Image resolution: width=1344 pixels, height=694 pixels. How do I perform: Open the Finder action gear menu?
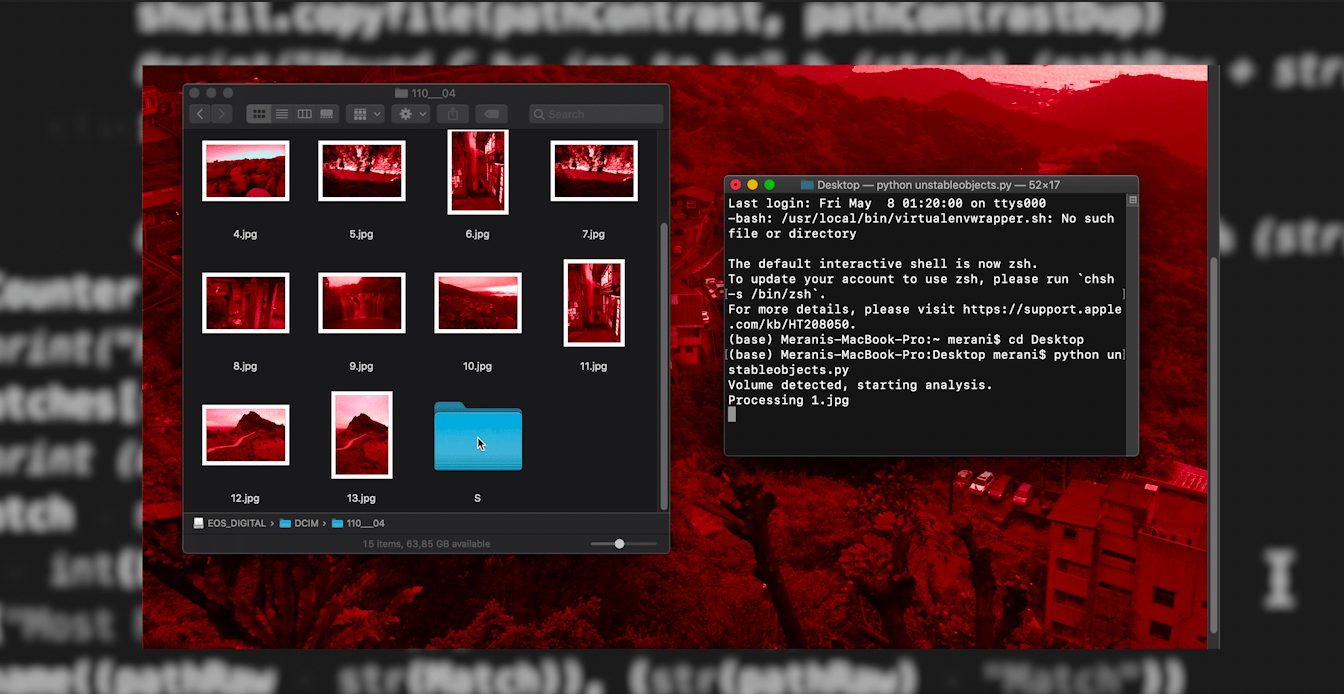pyautogui.click(x=410, y=114)
